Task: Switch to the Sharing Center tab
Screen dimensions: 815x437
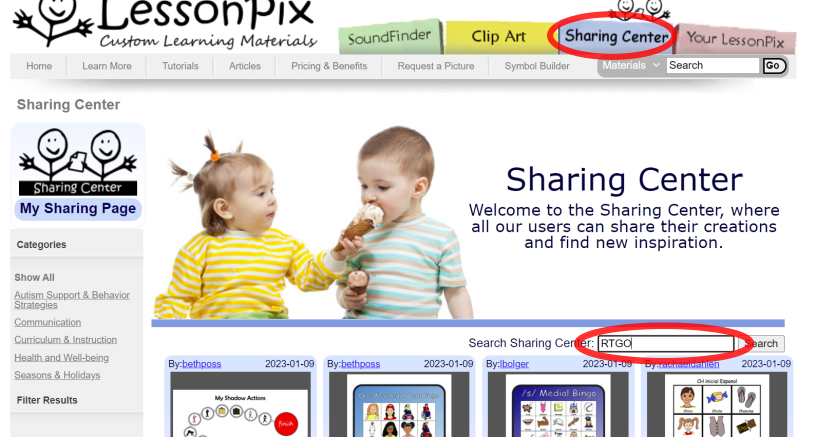Action: tap(616, 36)
